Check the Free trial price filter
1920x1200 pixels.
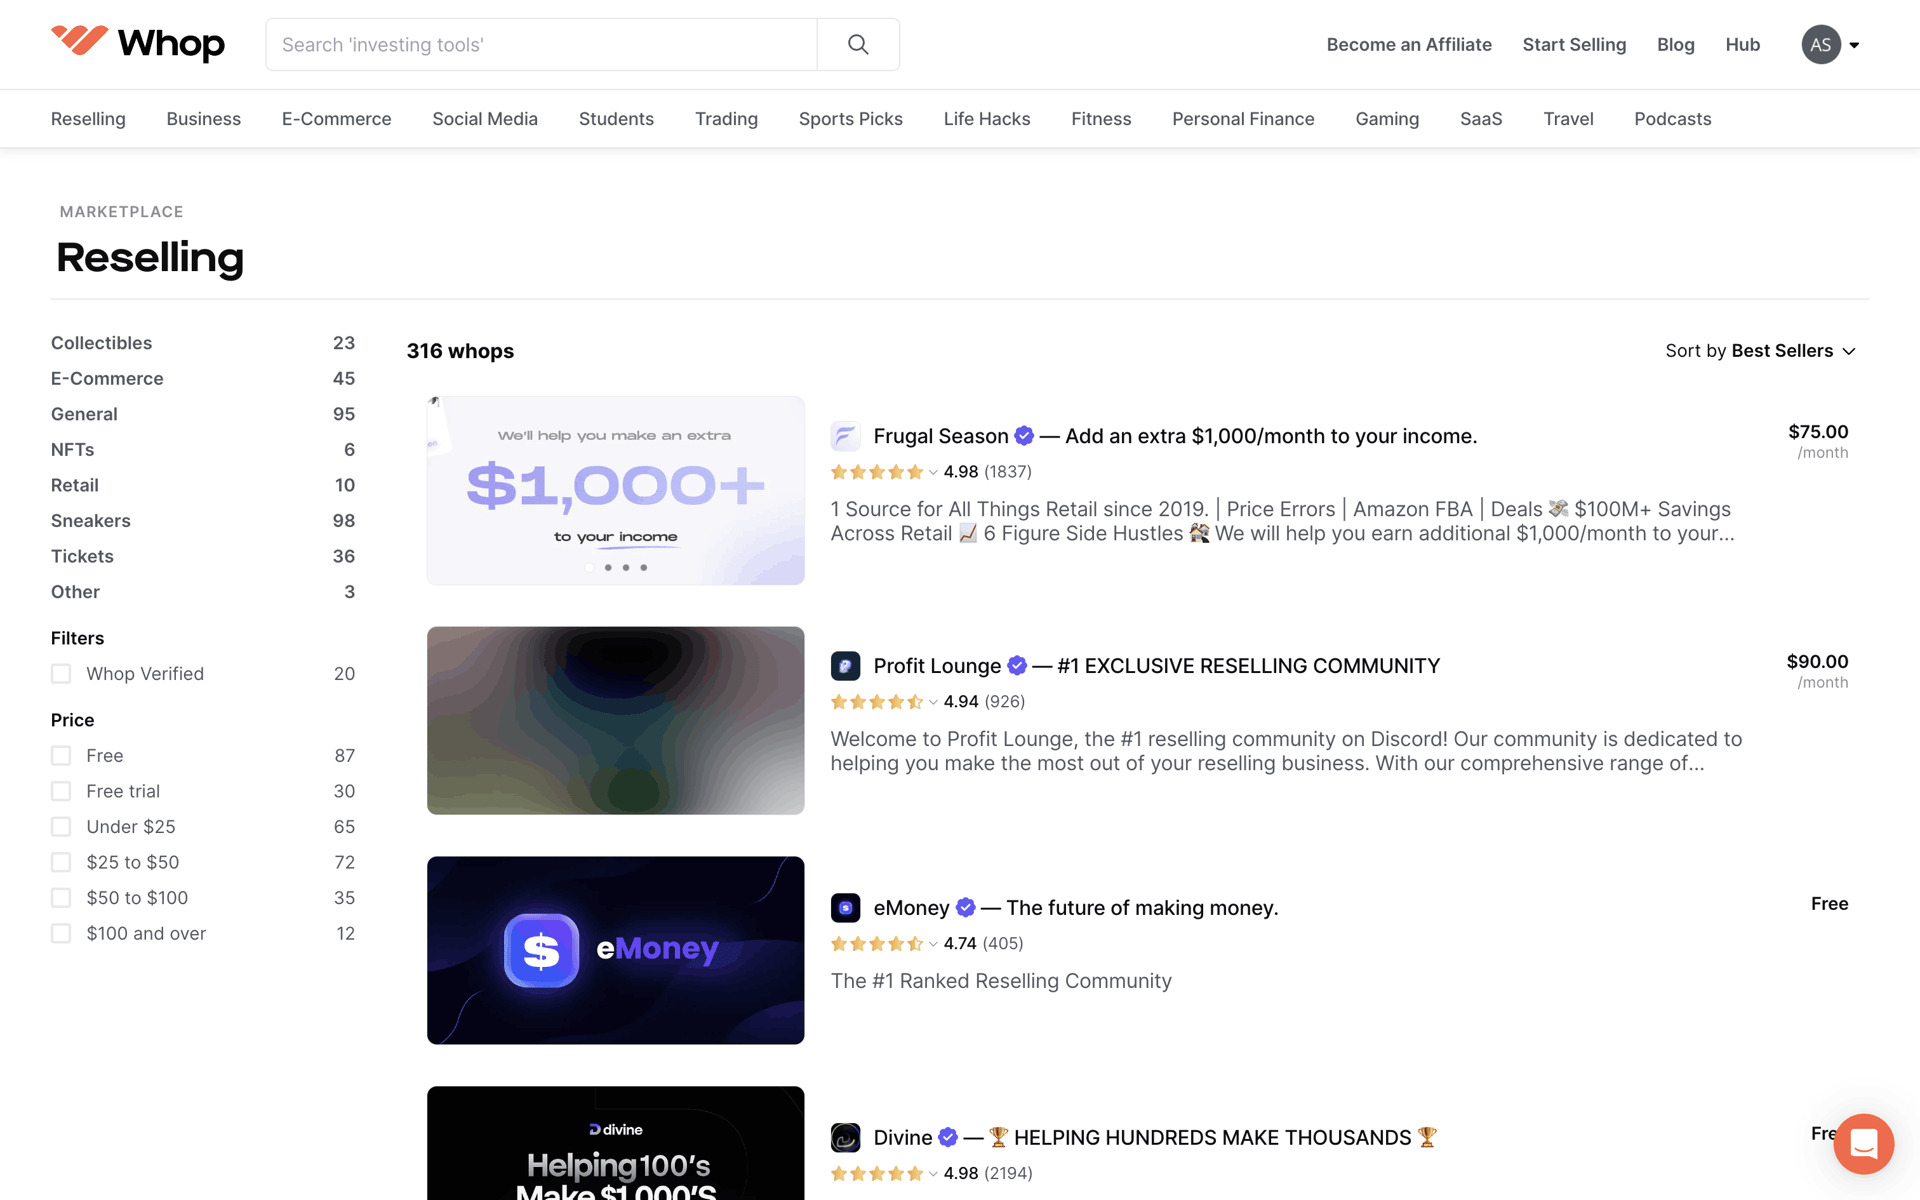click(x=61, y=792)
